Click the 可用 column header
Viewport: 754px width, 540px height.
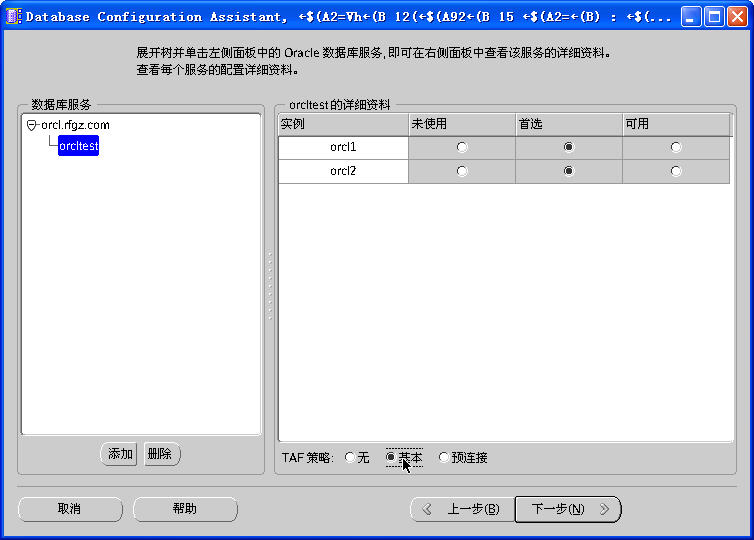click(677, 125)
